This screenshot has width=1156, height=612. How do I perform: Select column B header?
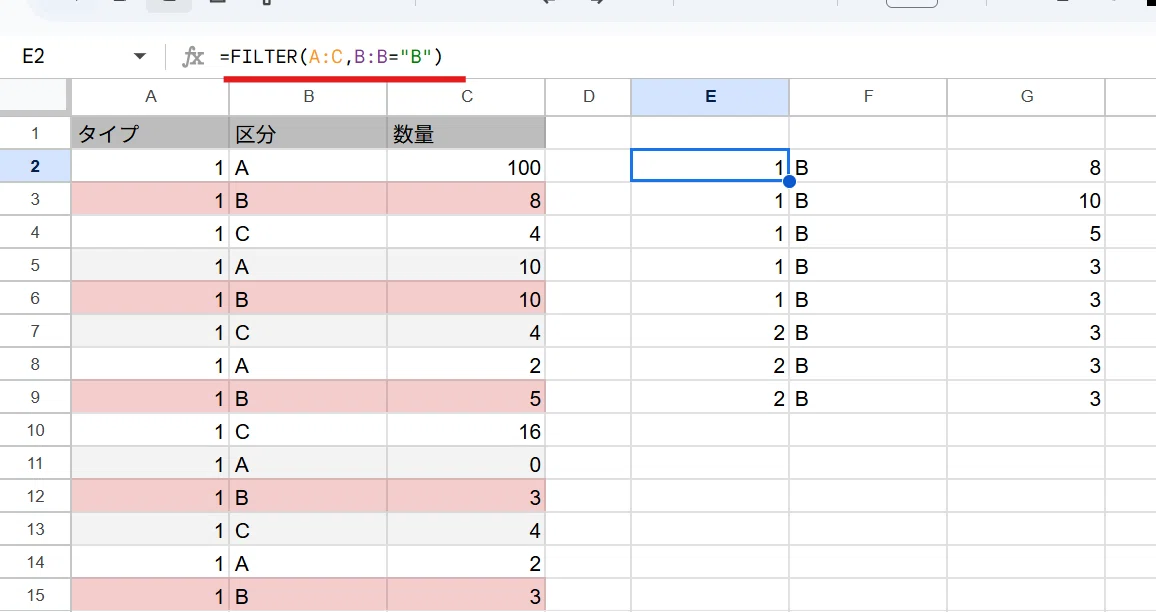pos(308,97)
